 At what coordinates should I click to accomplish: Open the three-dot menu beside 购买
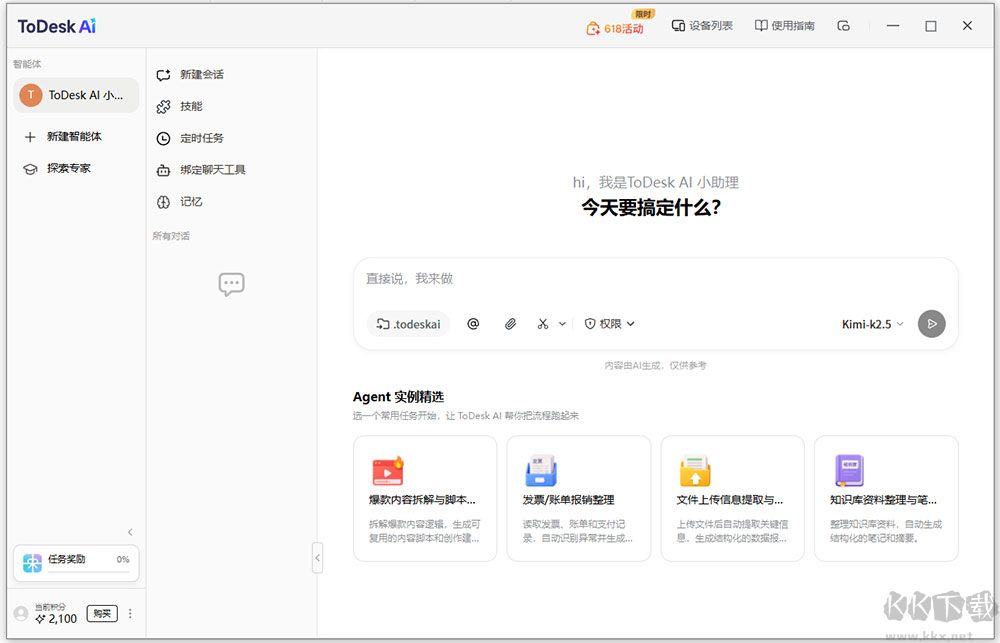pos(130,614)
